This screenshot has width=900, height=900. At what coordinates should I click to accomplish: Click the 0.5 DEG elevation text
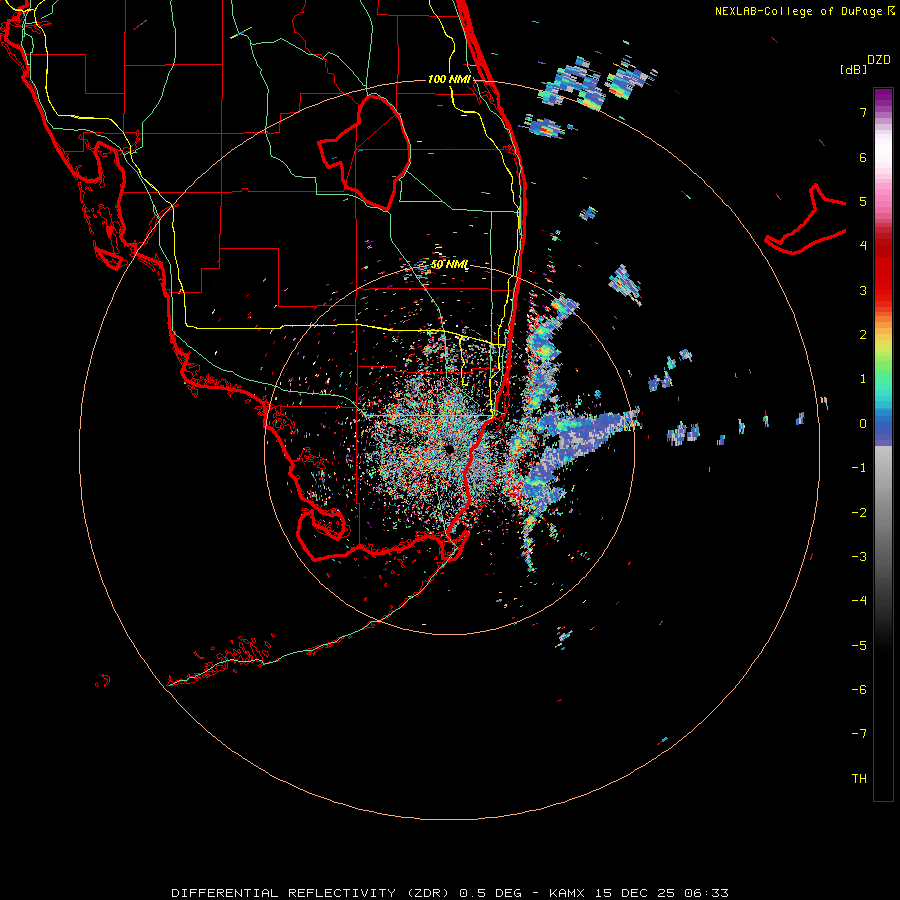click(x=491, y=893)
